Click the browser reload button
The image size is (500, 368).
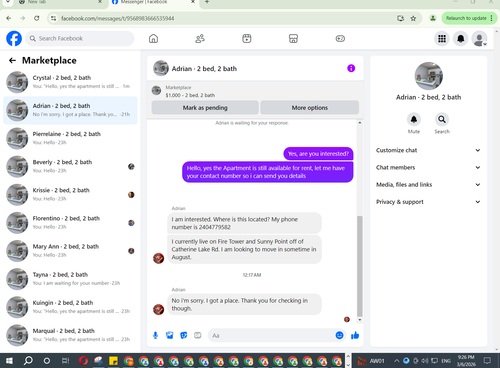[x=37, y=18]
